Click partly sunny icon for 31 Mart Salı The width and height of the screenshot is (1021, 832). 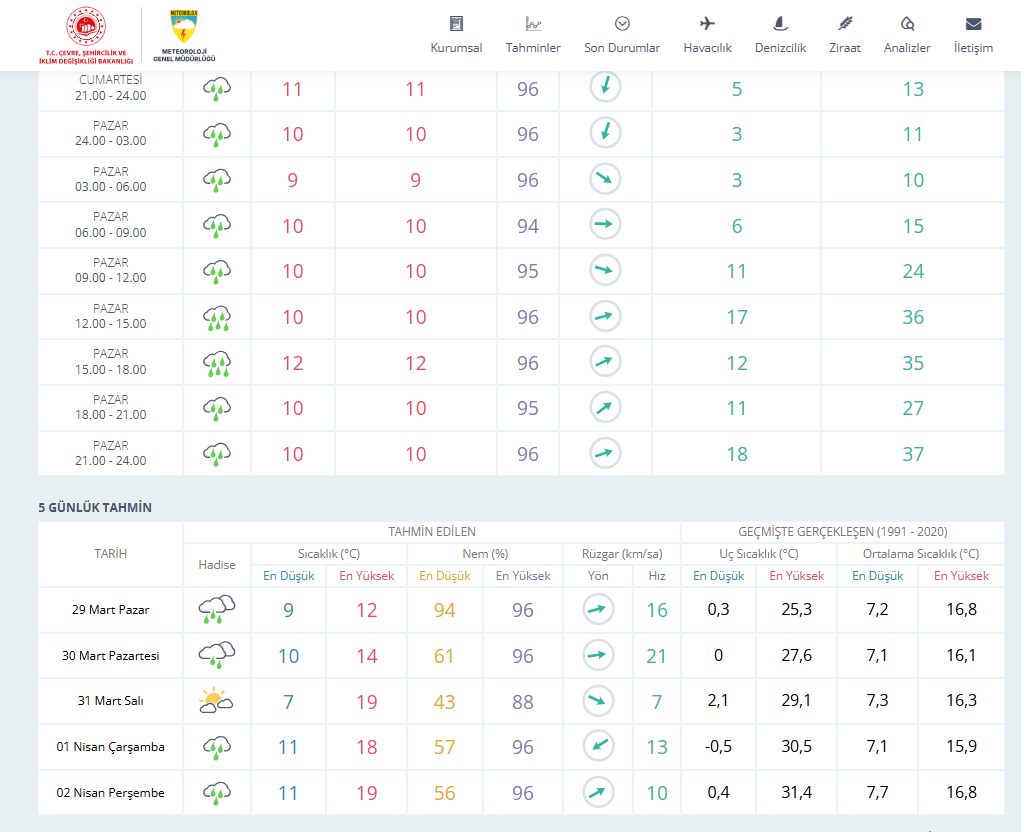[216, 701]
